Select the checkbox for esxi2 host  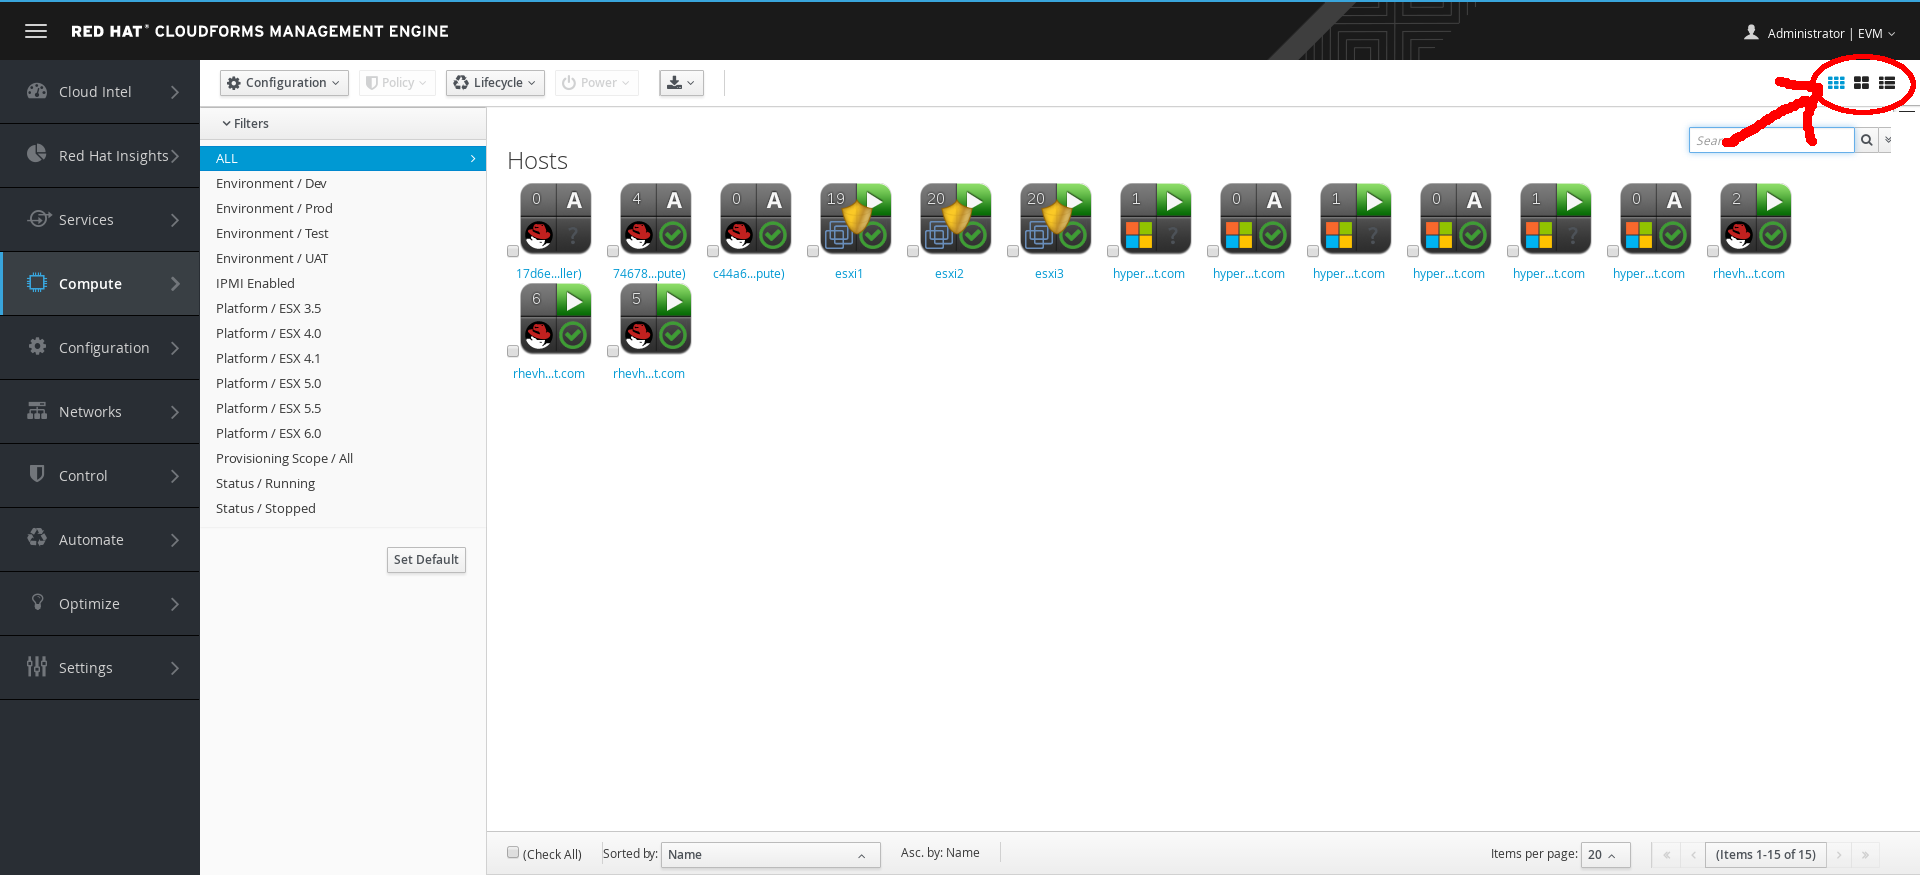[x=913, y=251]
